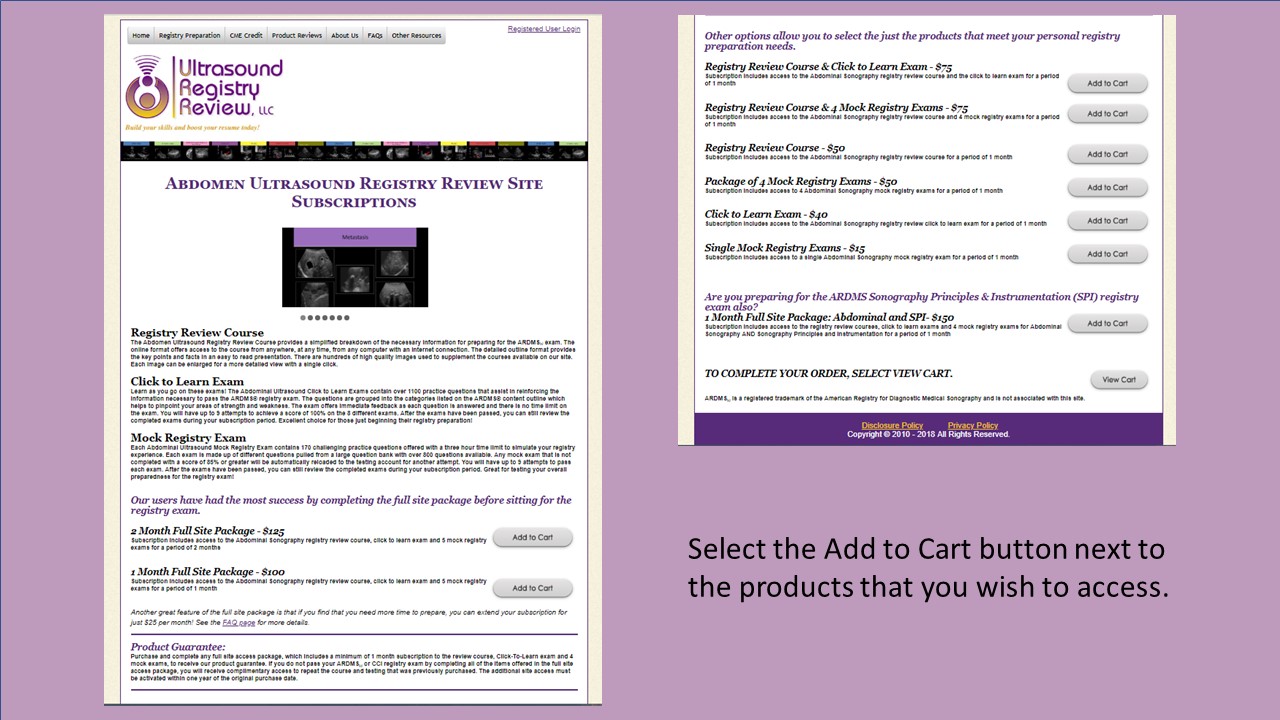This screenshot has width=1280, height=720.
Task: Open the Privacy Policy link
Action: tap(973, 426)
